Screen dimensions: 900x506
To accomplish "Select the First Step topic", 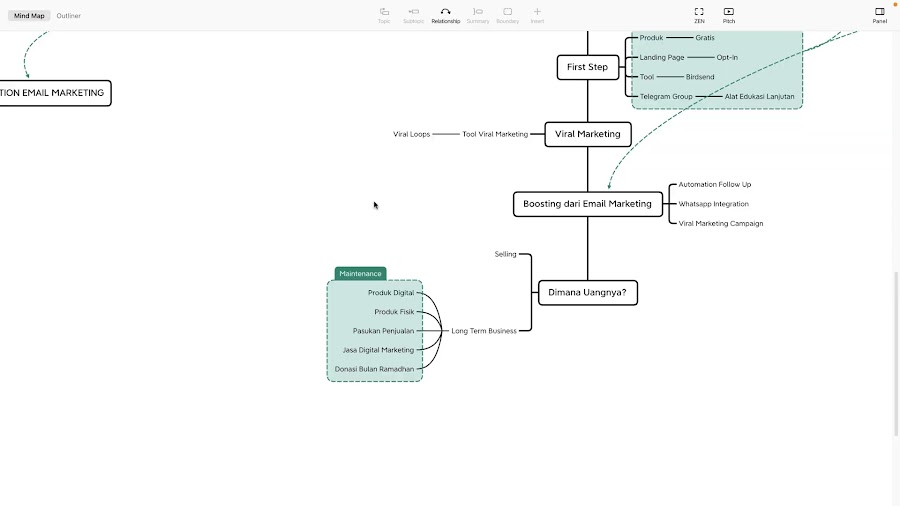I will 588,67.
